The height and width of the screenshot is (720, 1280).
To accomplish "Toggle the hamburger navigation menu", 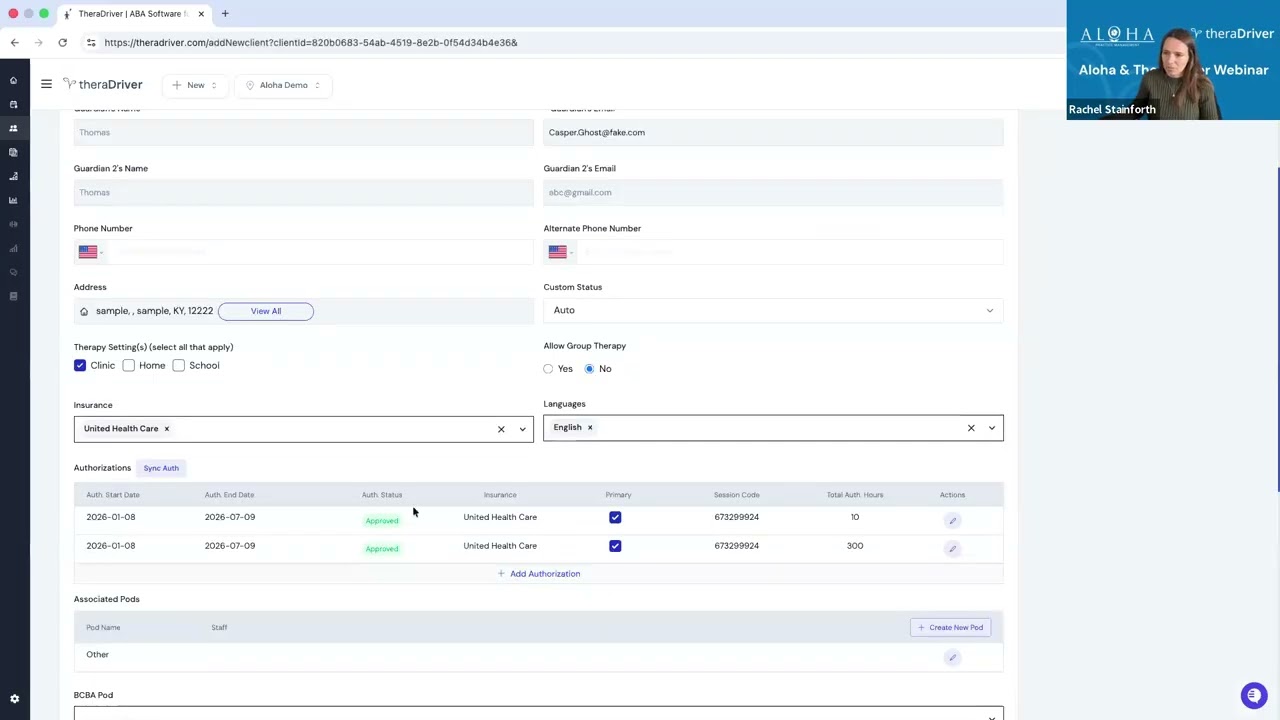I will 46,85.
